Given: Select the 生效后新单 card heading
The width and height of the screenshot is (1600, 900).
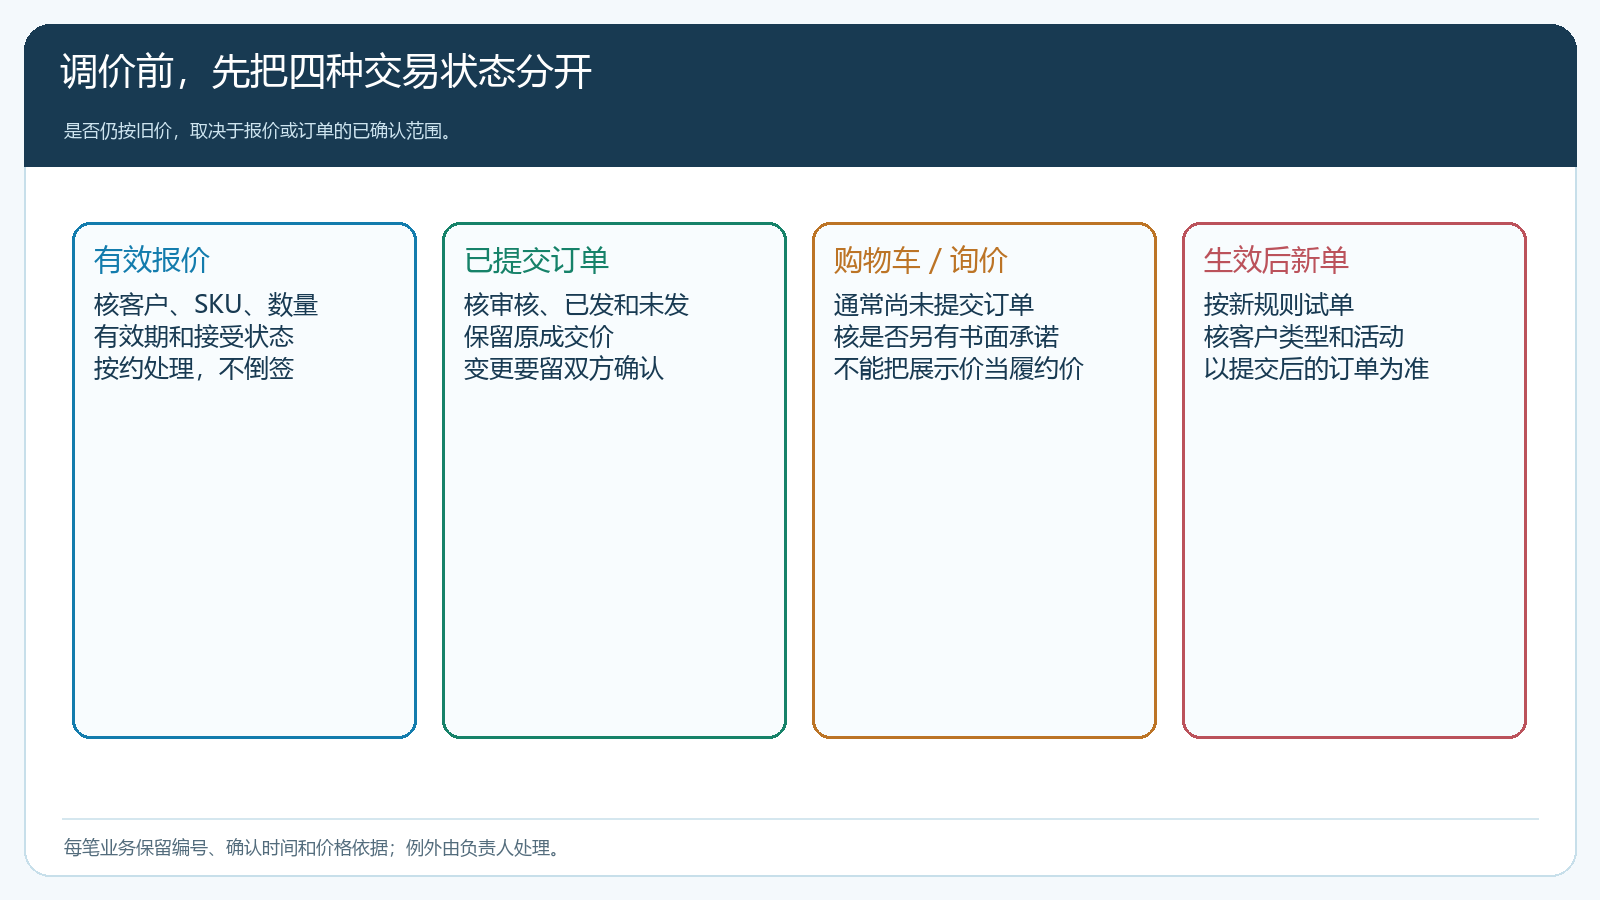Looking at the screenshot, I should click(1276, 260).
